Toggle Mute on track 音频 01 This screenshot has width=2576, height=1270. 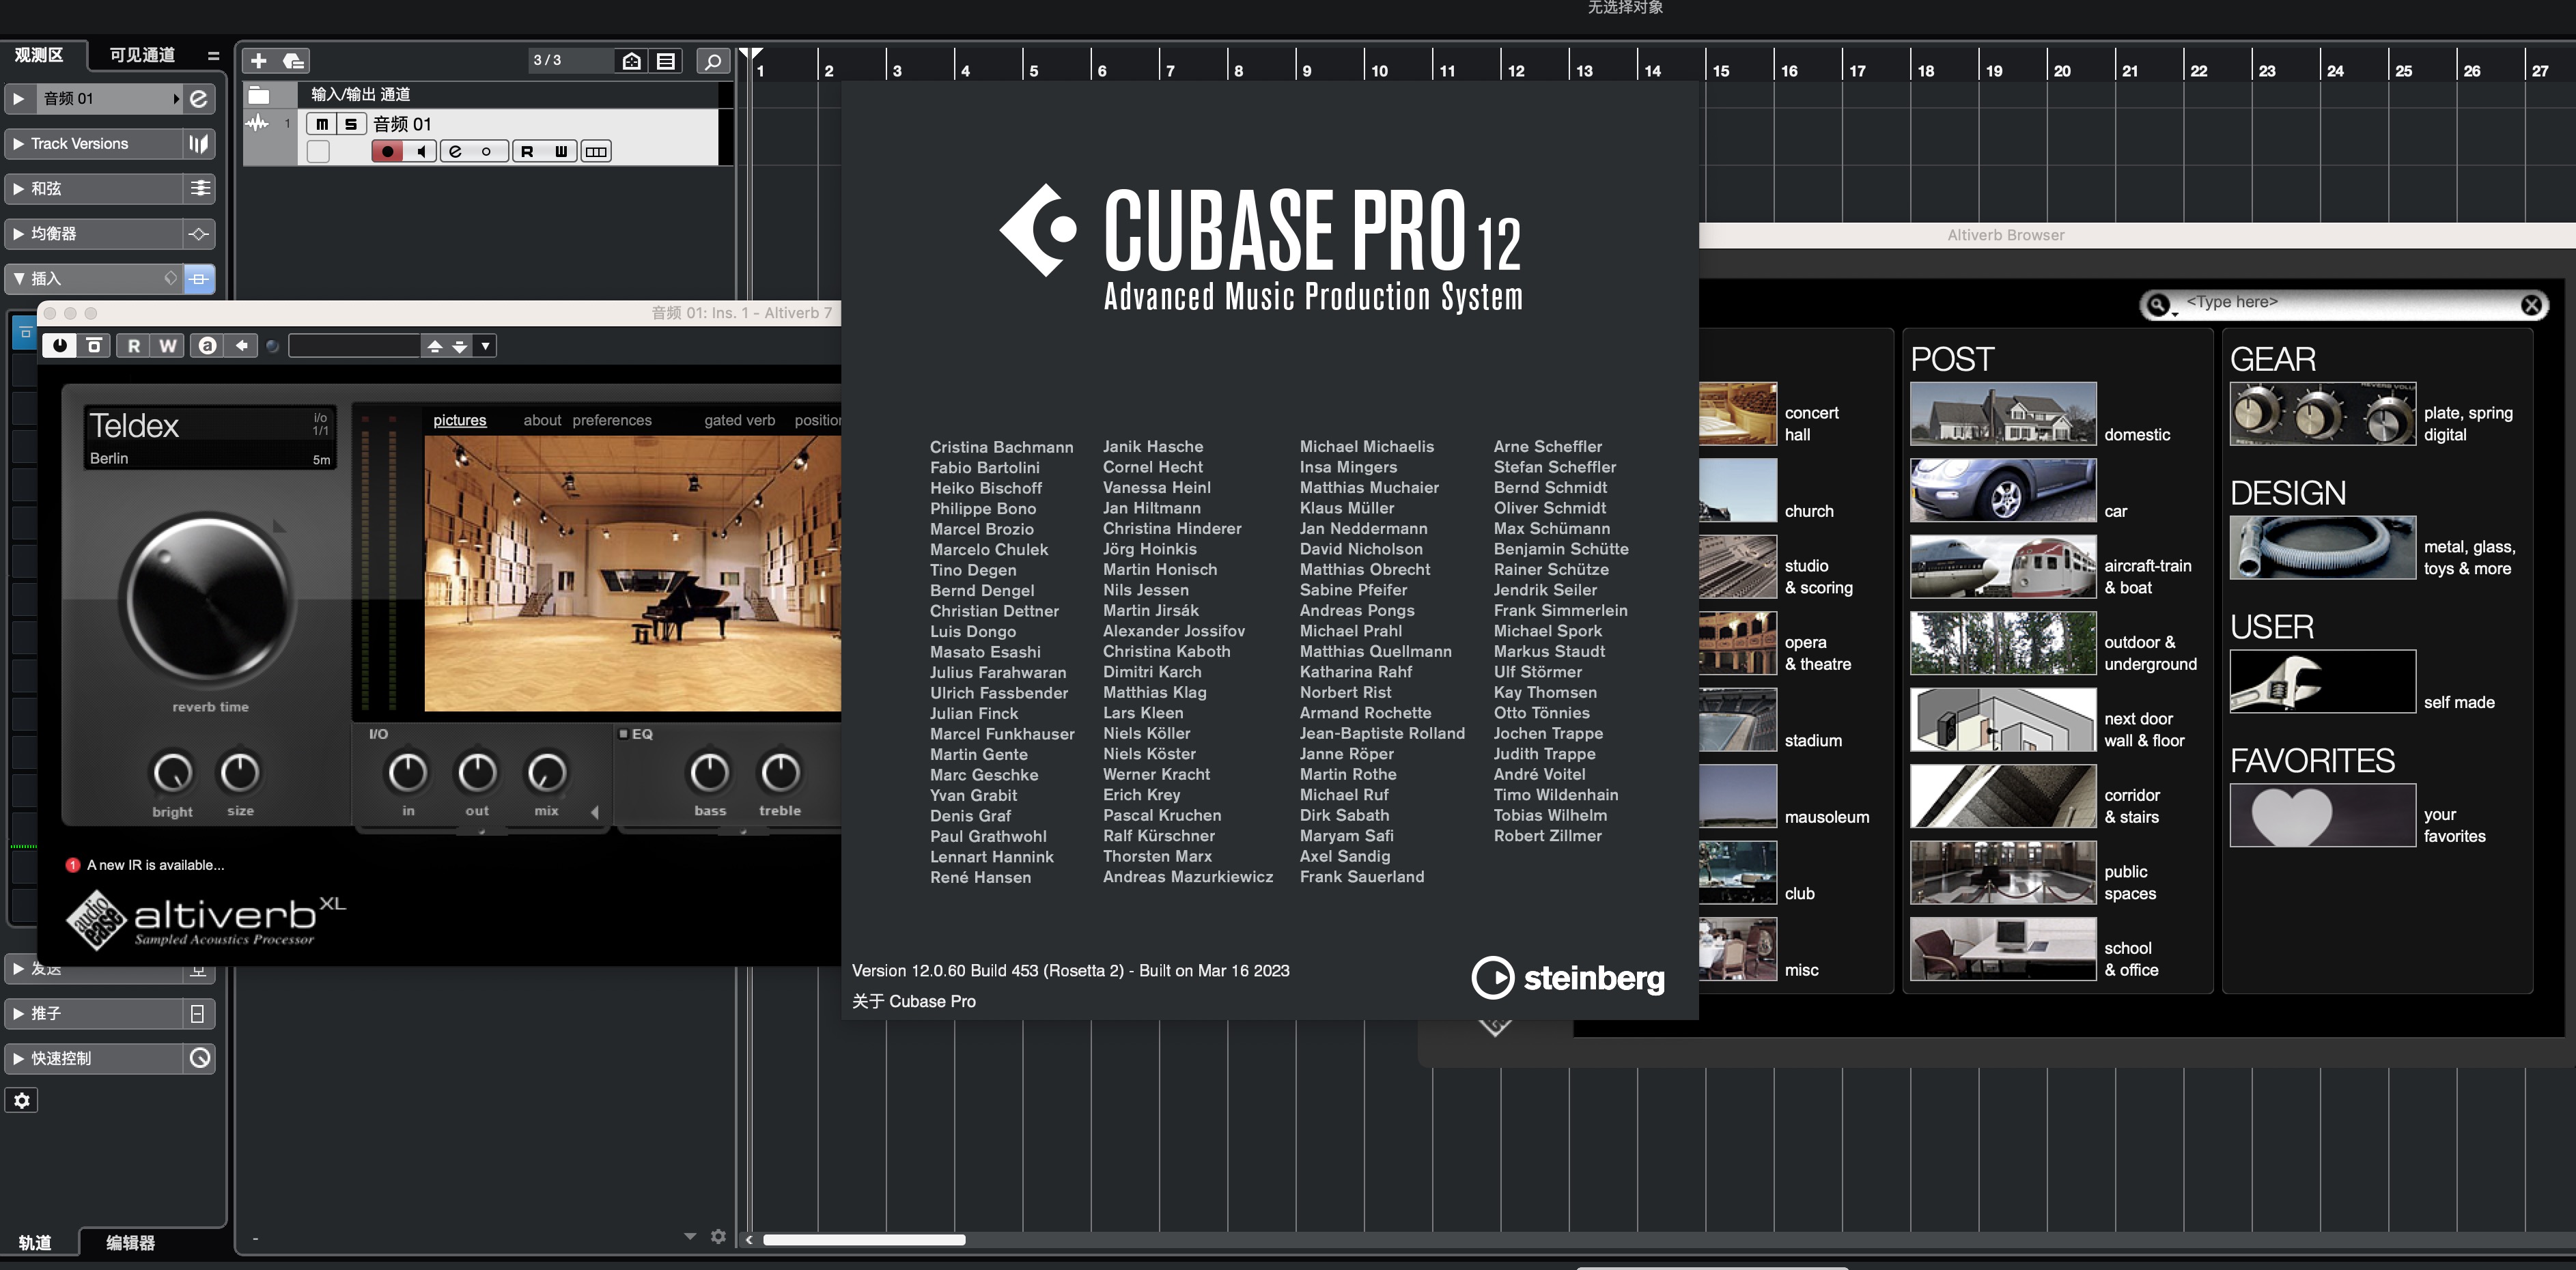pyautogui.click(x=321, y=124)
